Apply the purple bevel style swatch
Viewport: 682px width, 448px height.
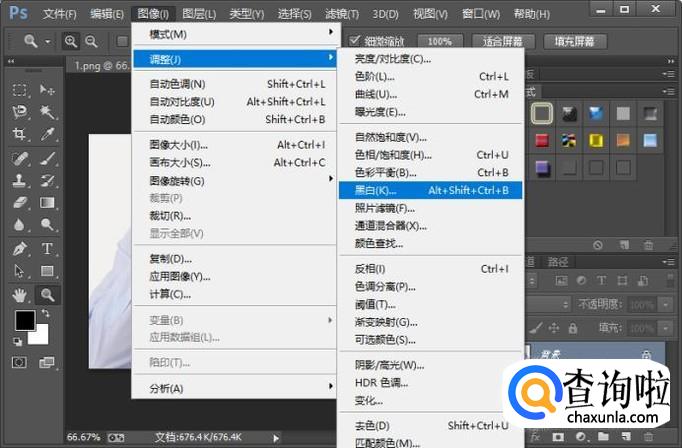tap(542, 167)
